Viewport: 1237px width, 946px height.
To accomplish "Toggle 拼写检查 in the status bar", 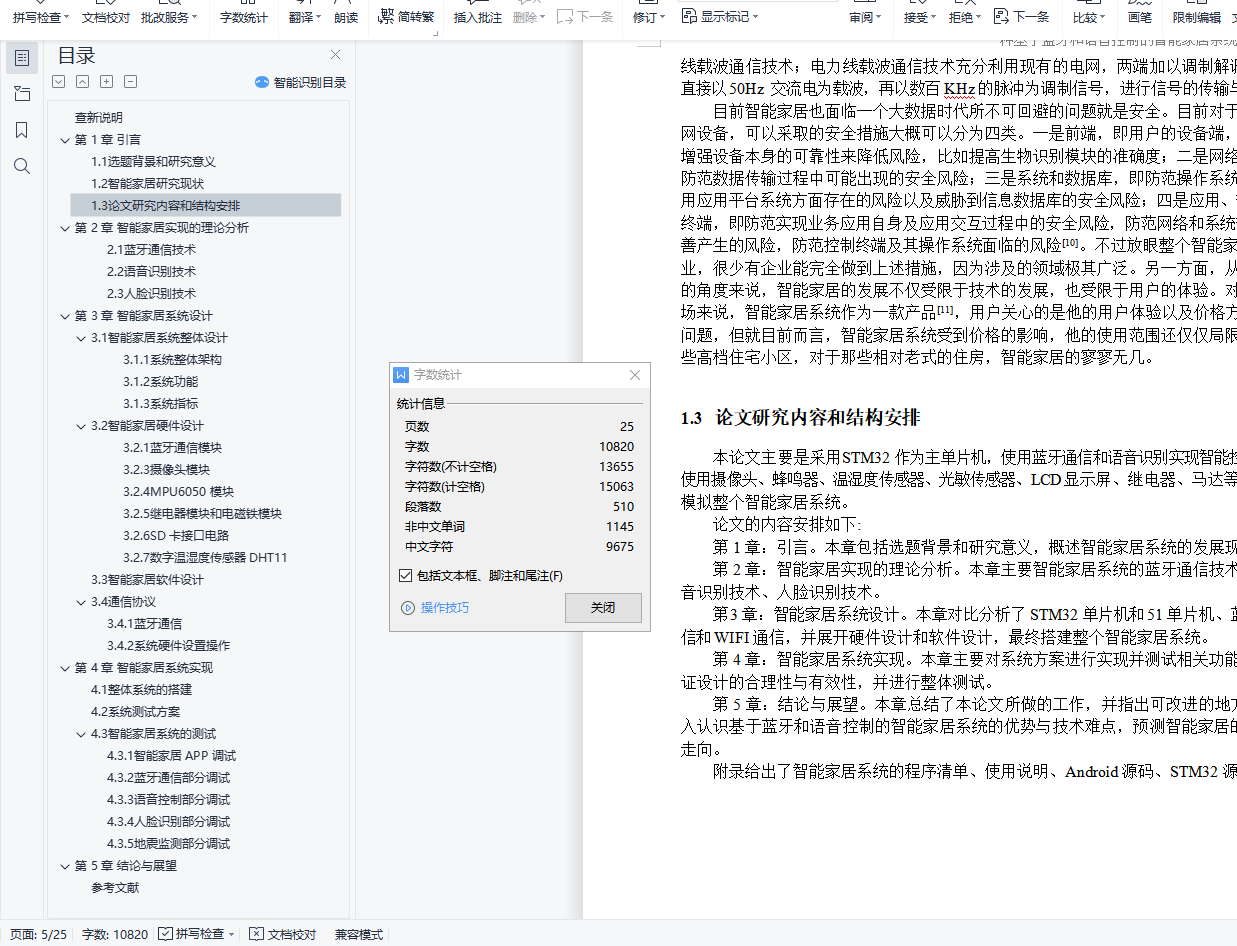I will coord(197,935).
